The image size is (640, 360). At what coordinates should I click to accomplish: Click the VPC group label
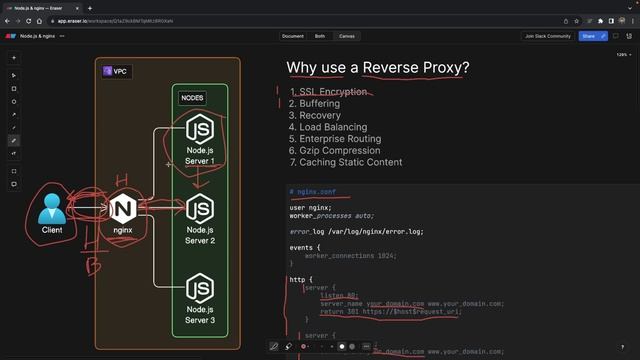pyautogui.click(x=116, y=71)
